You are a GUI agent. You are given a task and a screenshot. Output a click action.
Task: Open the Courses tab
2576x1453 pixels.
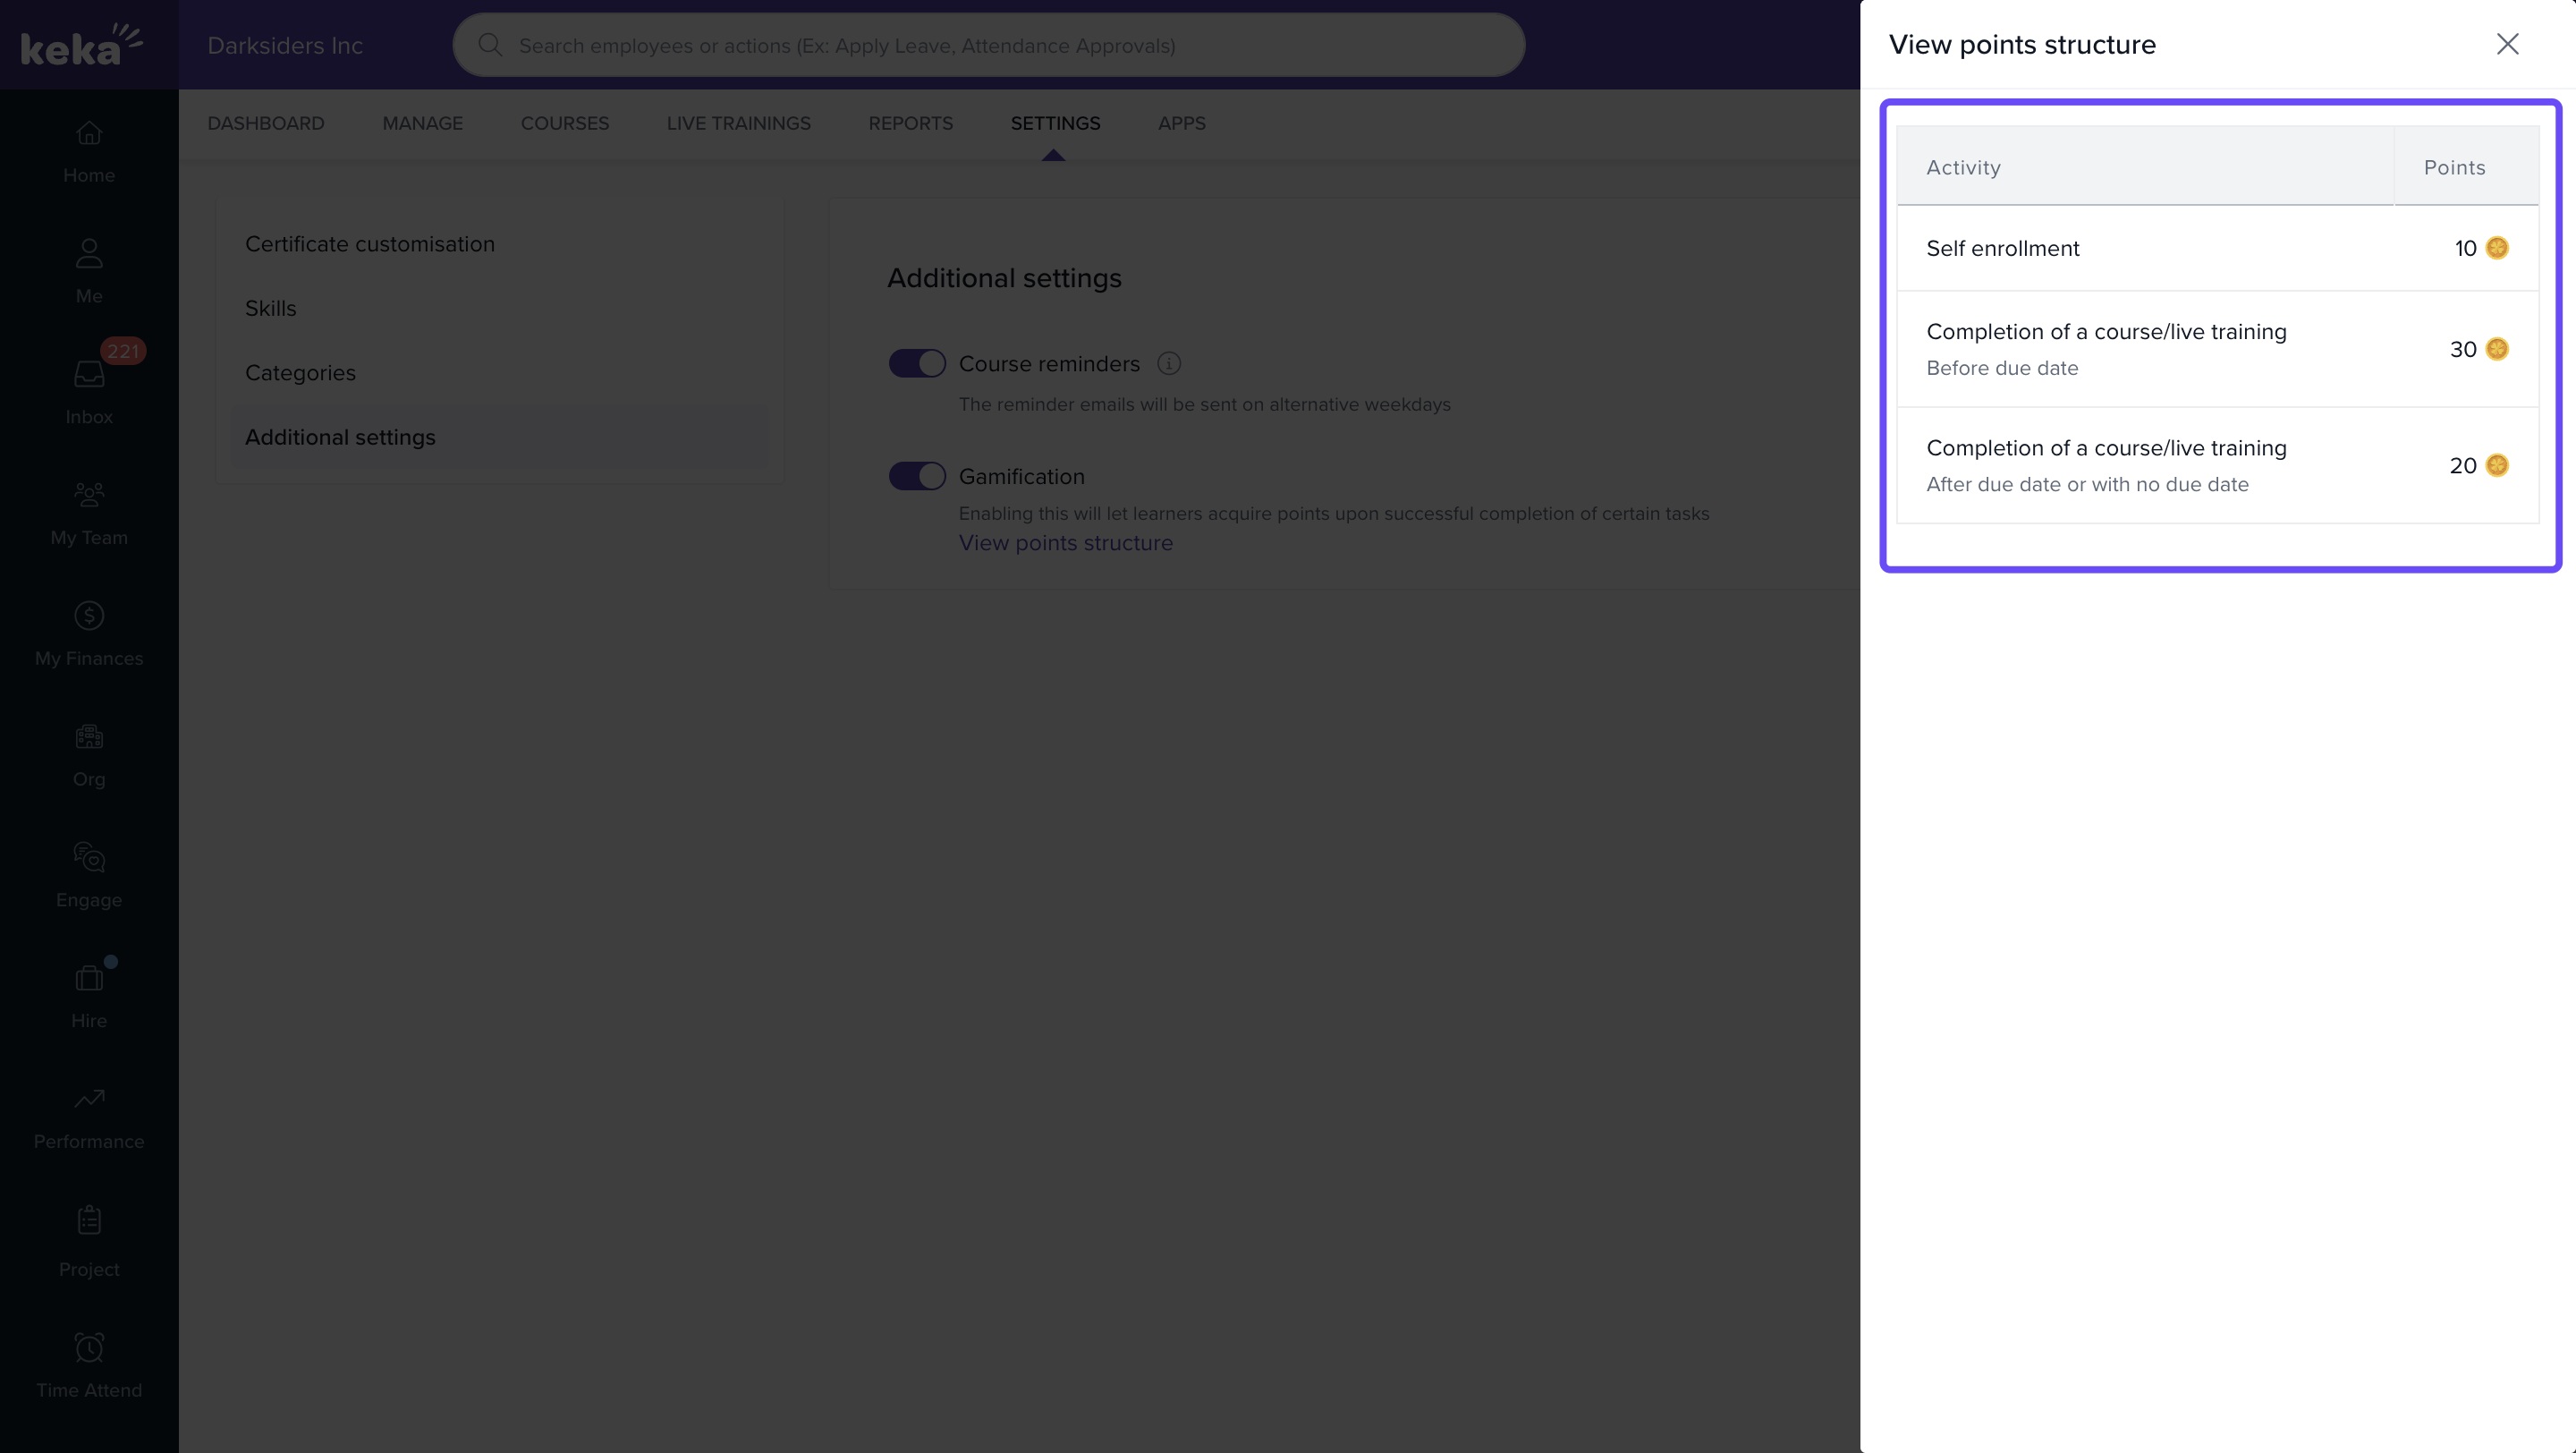point(565,123)
